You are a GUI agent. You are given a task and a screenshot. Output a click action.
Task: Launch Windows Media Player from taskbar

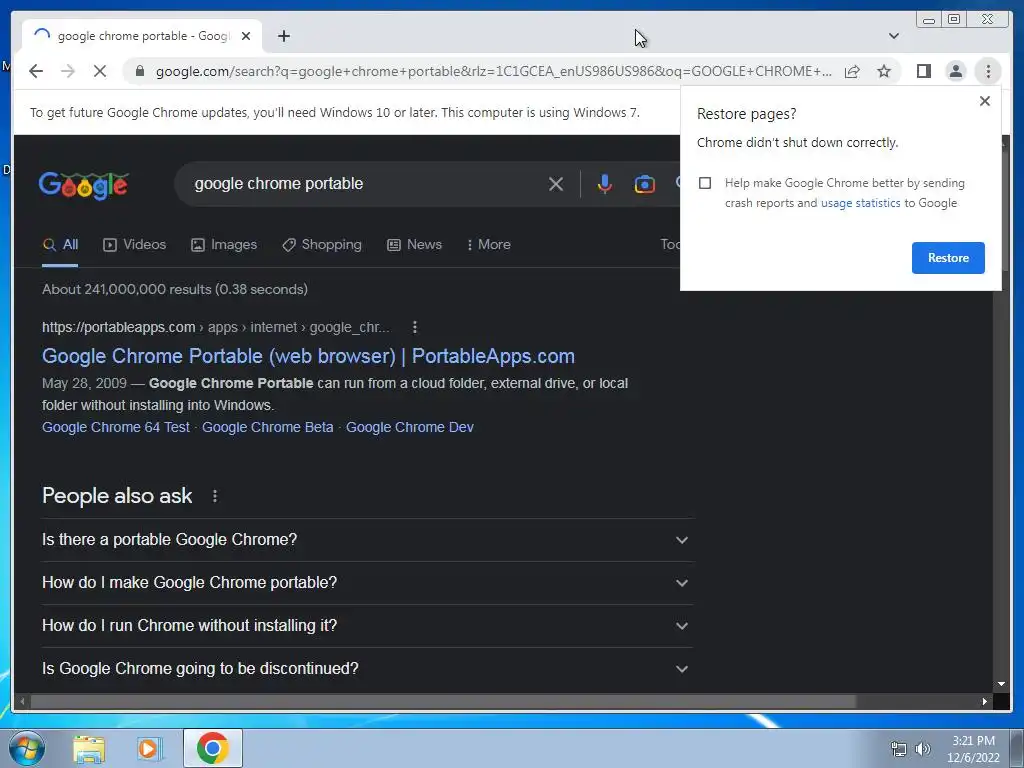pyautogui.click(x=150, y=749)
